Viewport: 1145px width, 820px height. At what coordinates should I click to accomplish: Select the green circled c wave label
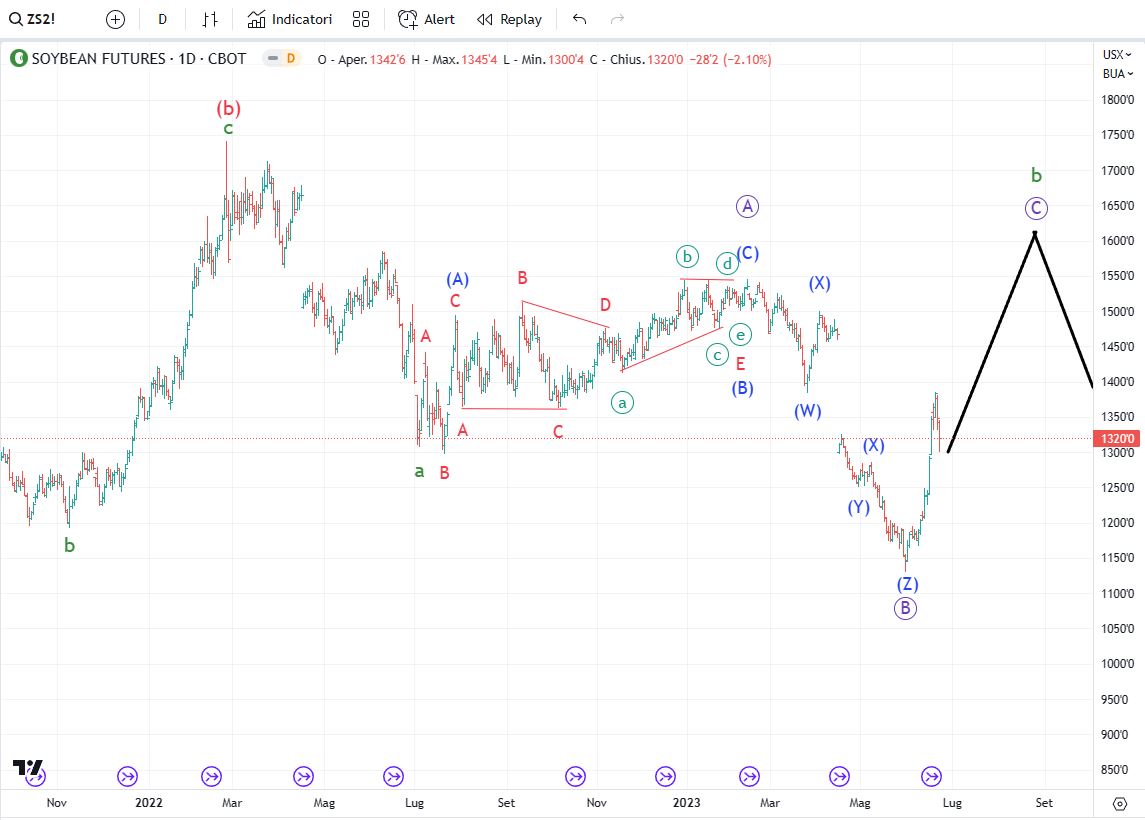point(718,356)
